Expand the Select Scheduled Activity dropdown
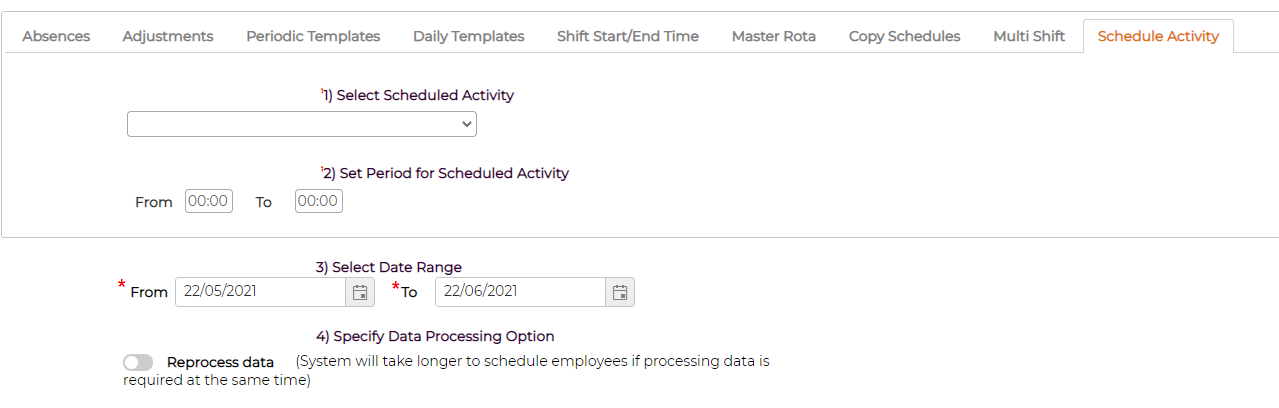Image resolution: width=1279 pixels, height=408 pixels. [302, 124]
